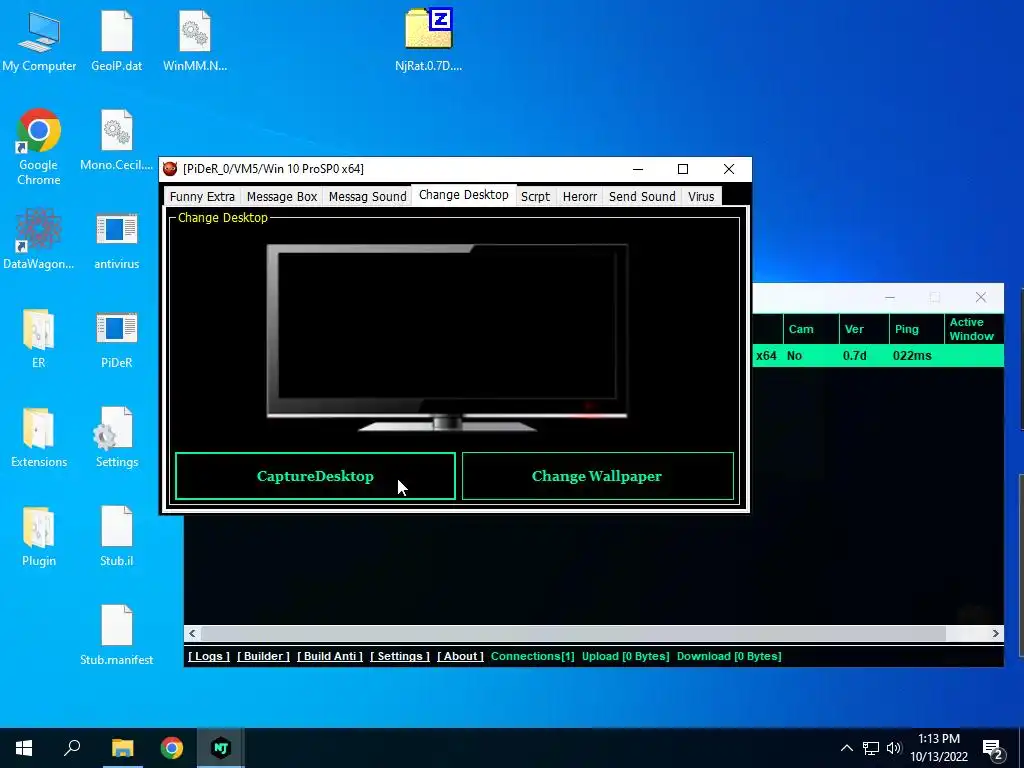The image size is (1024, 768).
Task: Click the Cam column header
Action: [x=811, y=329]
